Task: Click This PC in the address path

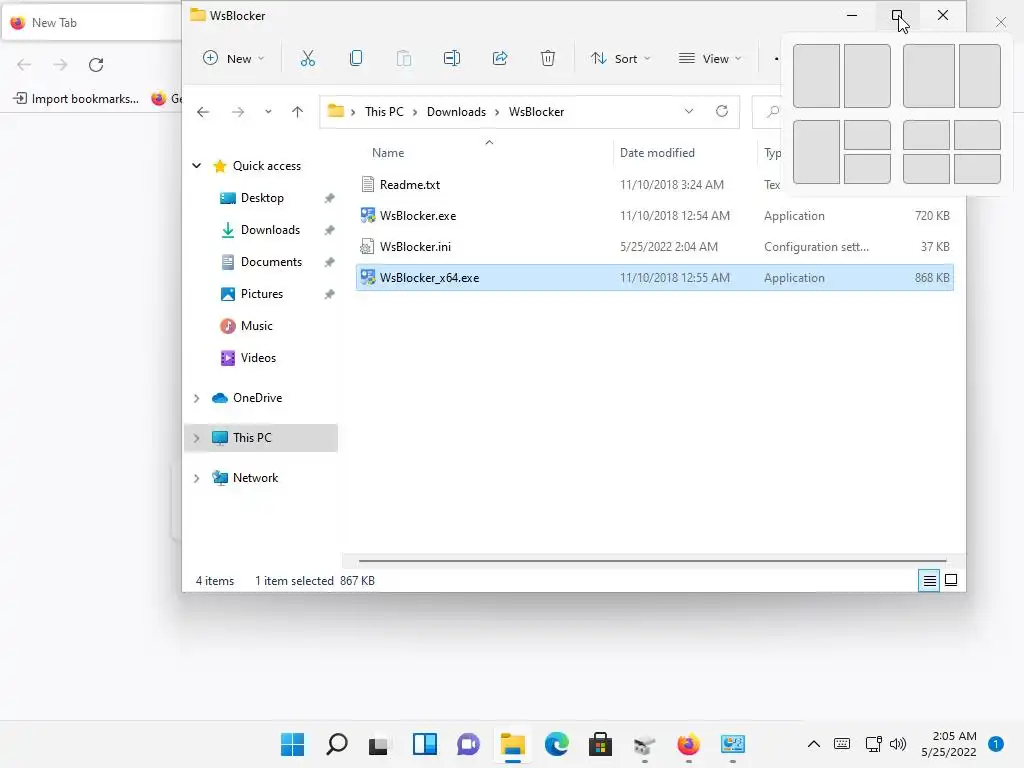Action: click(x=384, y=112)
